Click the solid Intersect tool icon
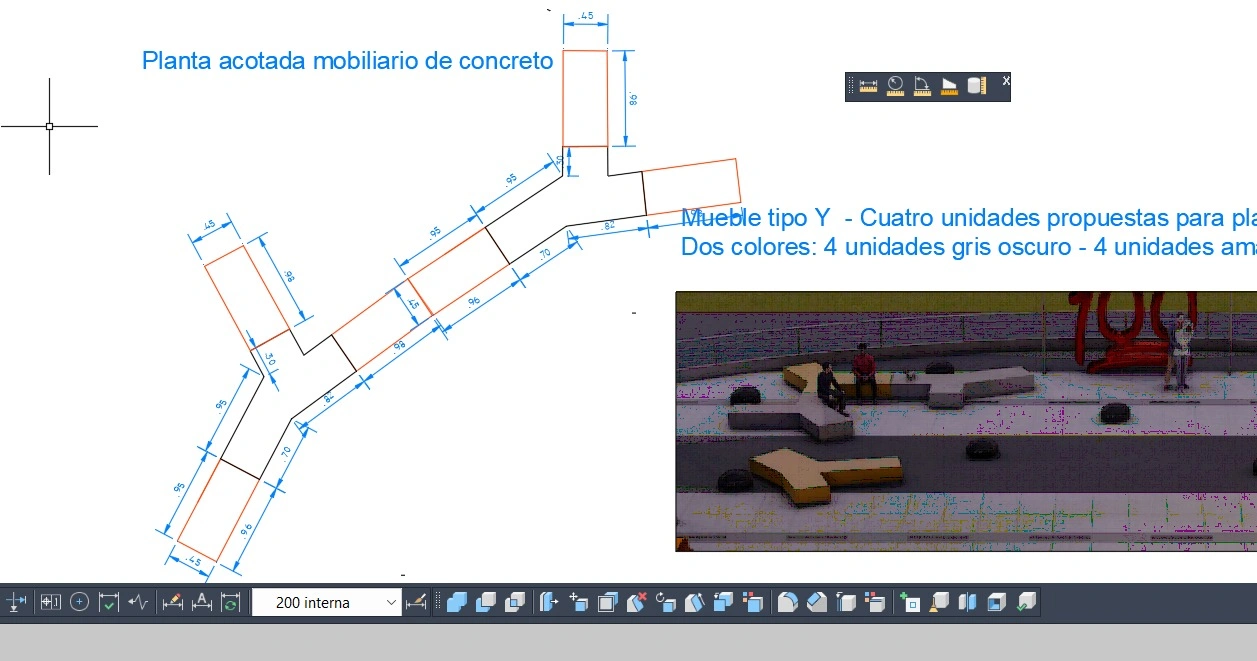Viewport: 1257px width, 661px height. (x=516, y=603)
